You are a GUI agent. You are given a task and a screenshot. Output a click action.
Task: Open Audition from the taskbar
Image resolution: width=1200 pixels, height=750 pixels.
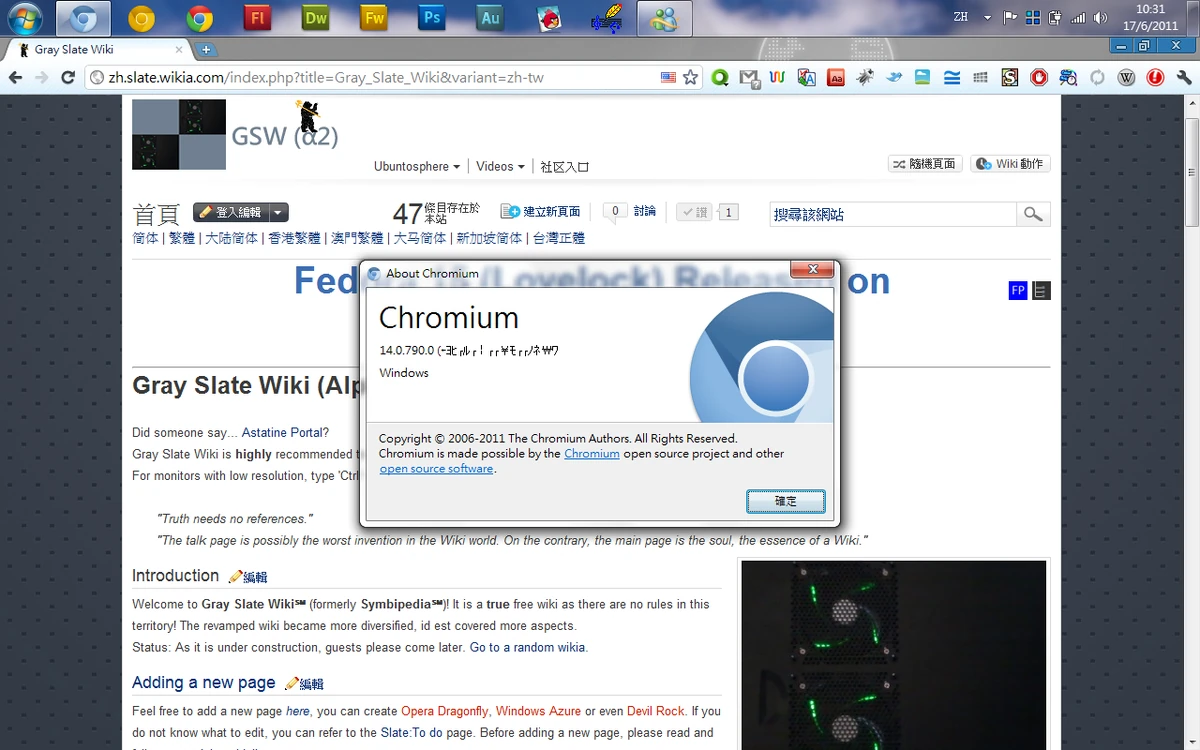(x=489, y=17)
